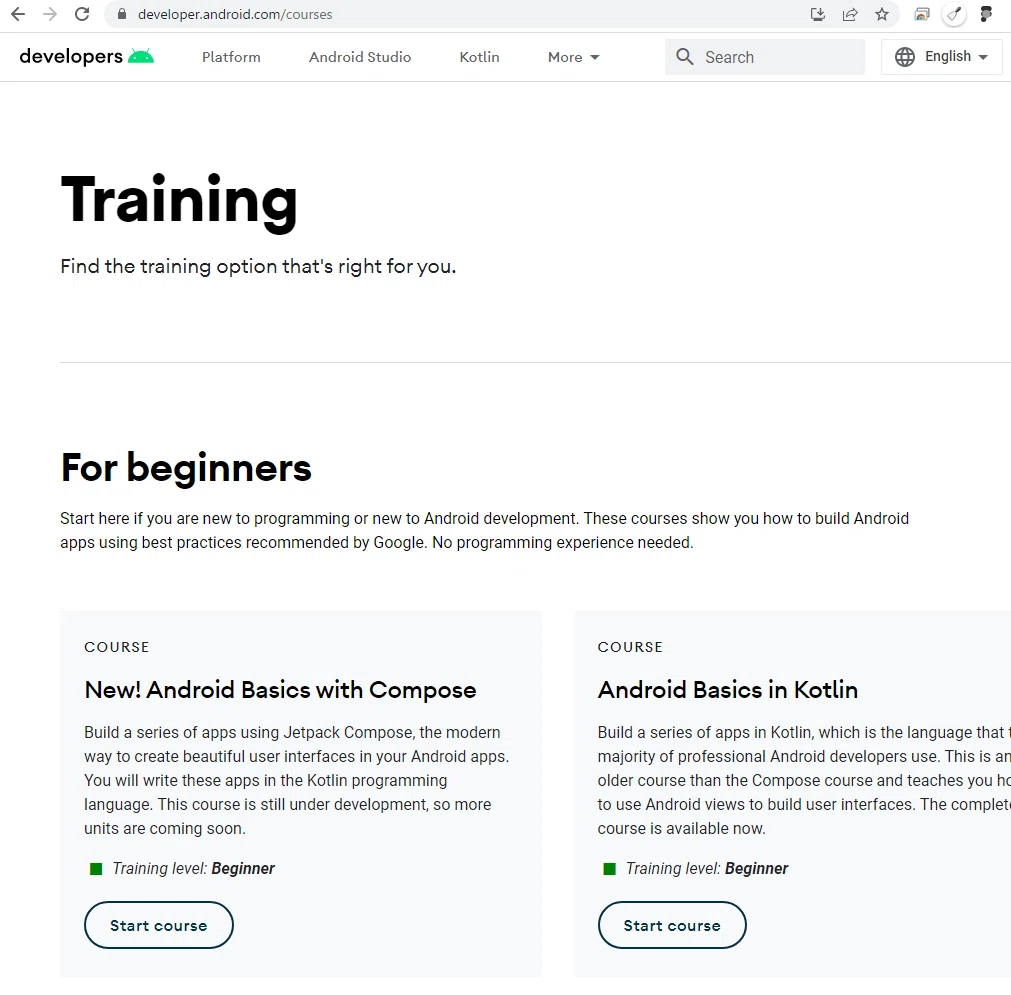This screenshot has height=995, width=1011.
Task: Click 'Find the training option that's right for you.'
Action: [x=258, y=266]
